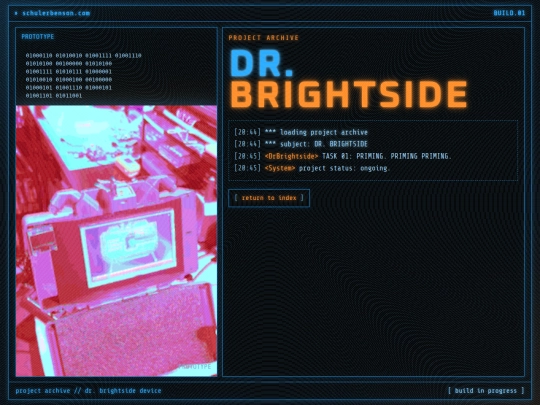540x405 pixels.
Task: Select 'project status: ongoing.' text
Action: pyautogui.click(x=344, y=168)
